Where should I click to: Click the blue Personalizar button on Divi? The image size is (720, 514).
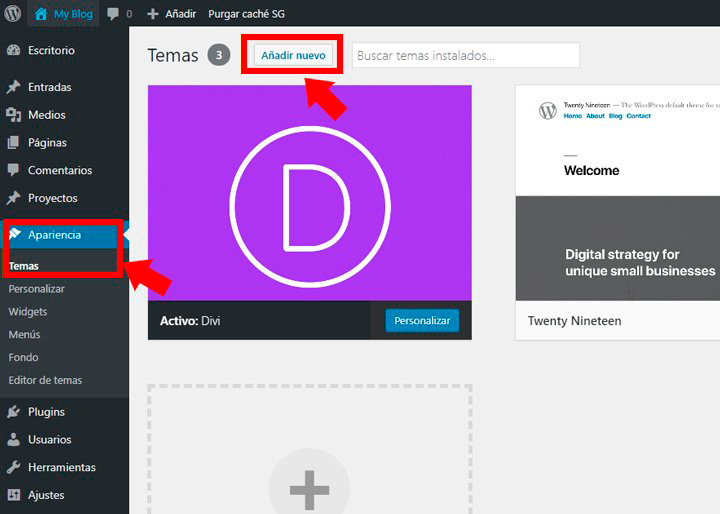tap(422, 321)
